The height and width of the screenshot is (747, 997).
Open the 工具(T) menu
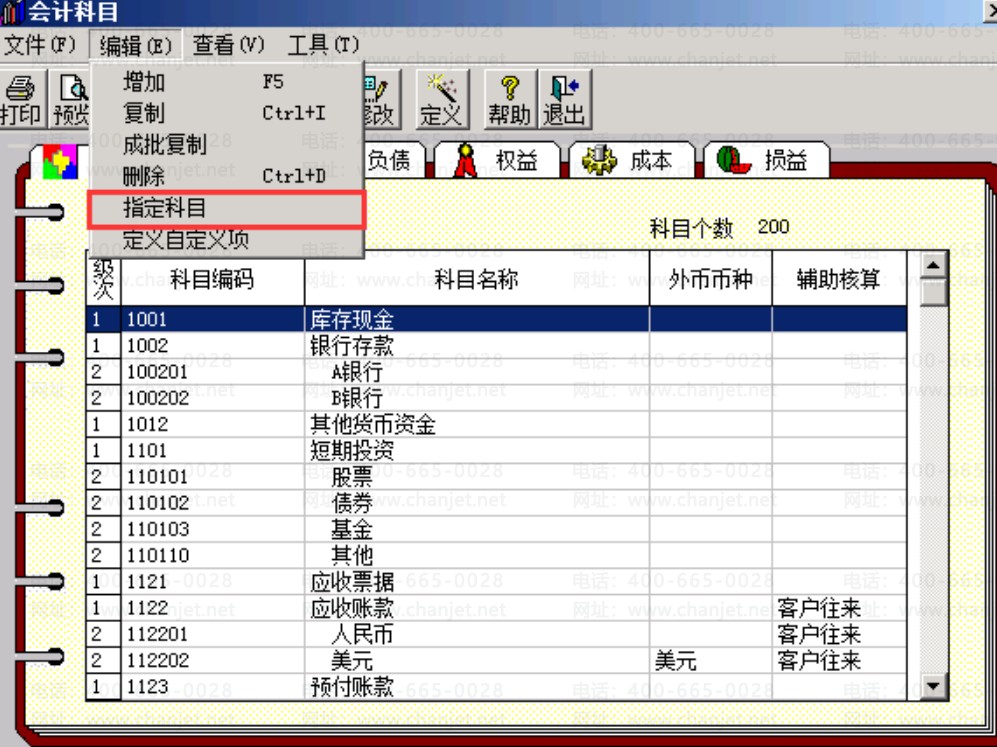pos(323,45)
